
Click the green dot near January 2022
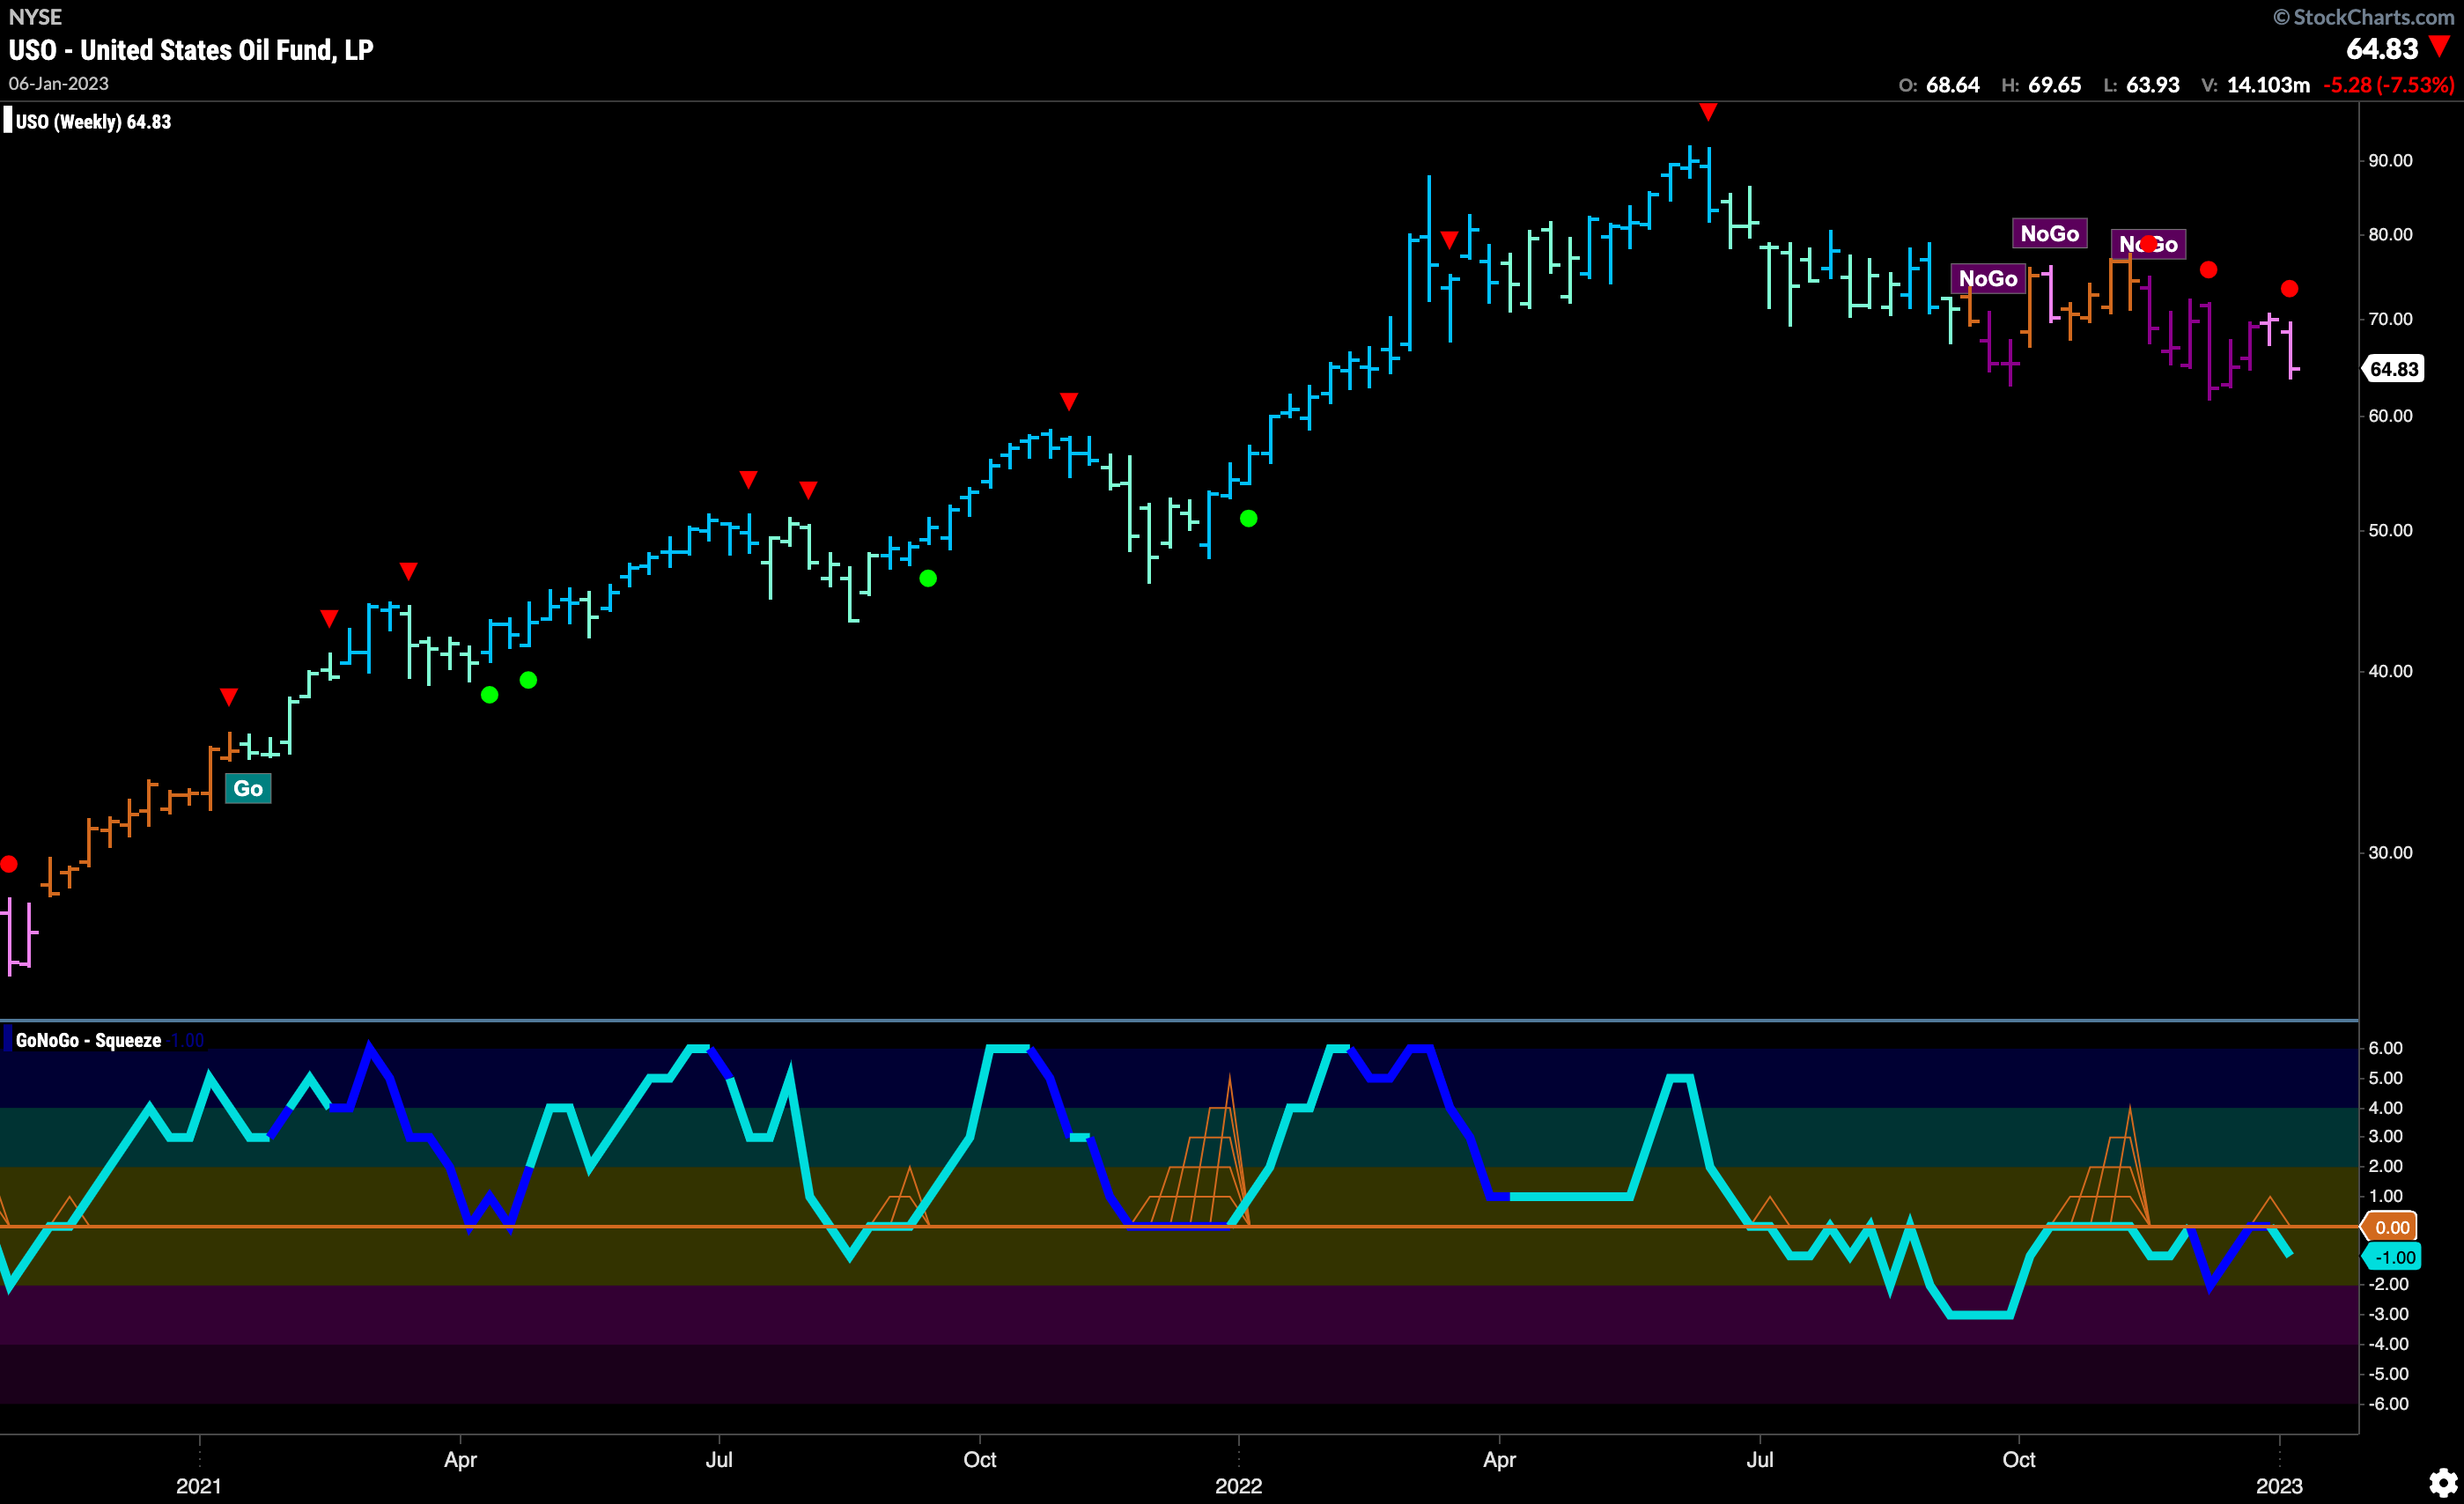[1248, 518]
